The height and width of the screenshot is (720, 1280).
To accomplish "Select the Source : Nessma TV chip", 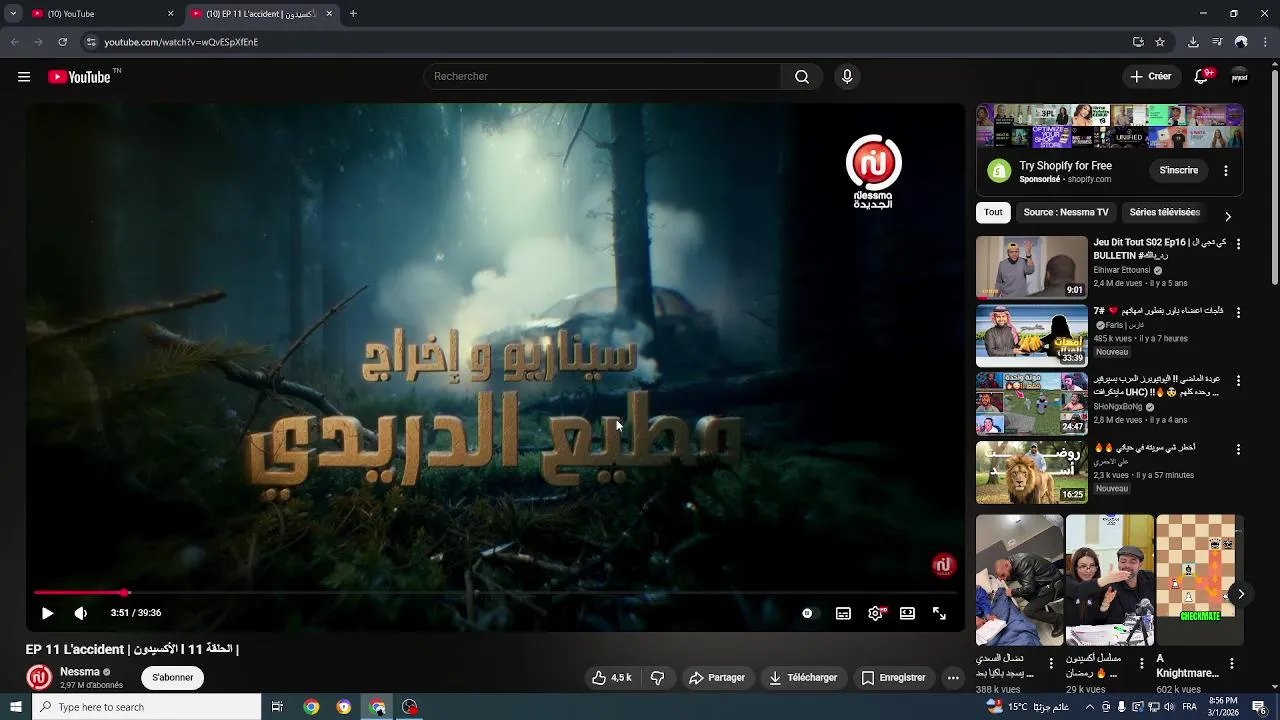I will pyautogui.click(x=1066, y=212).
